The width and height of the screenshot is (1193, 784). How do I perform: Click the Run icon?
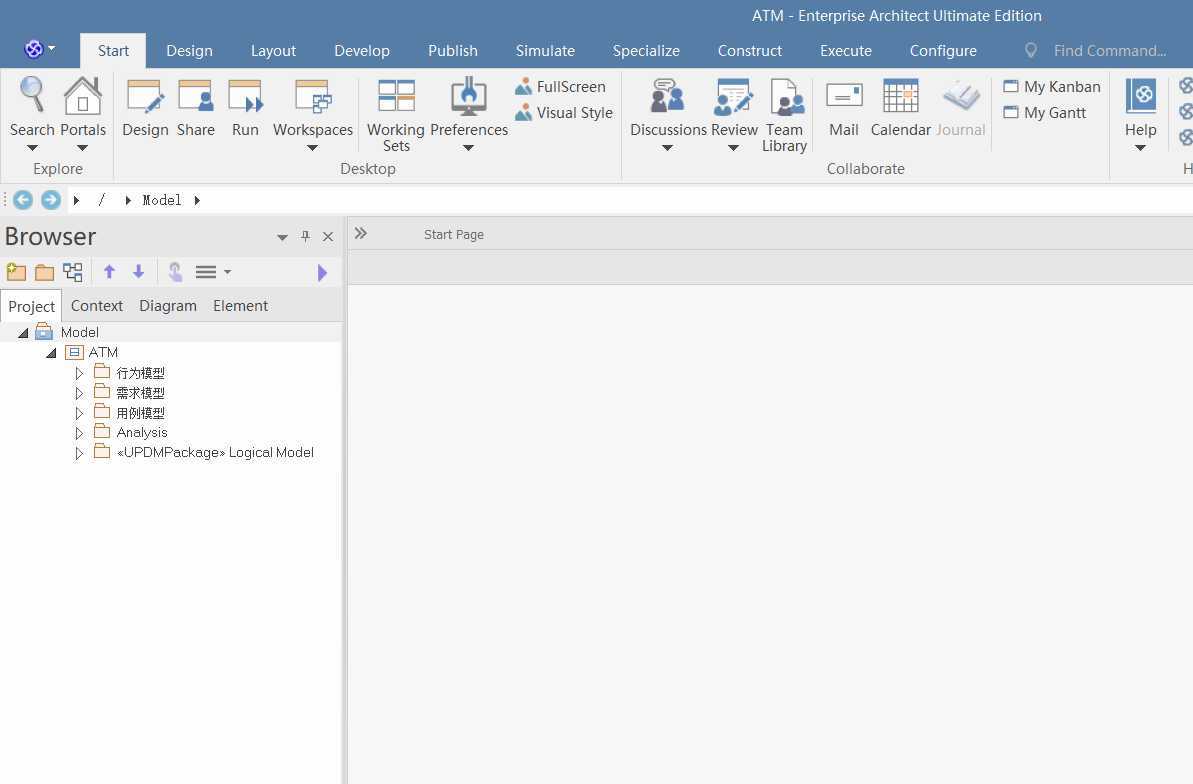(x=245, y=97)
